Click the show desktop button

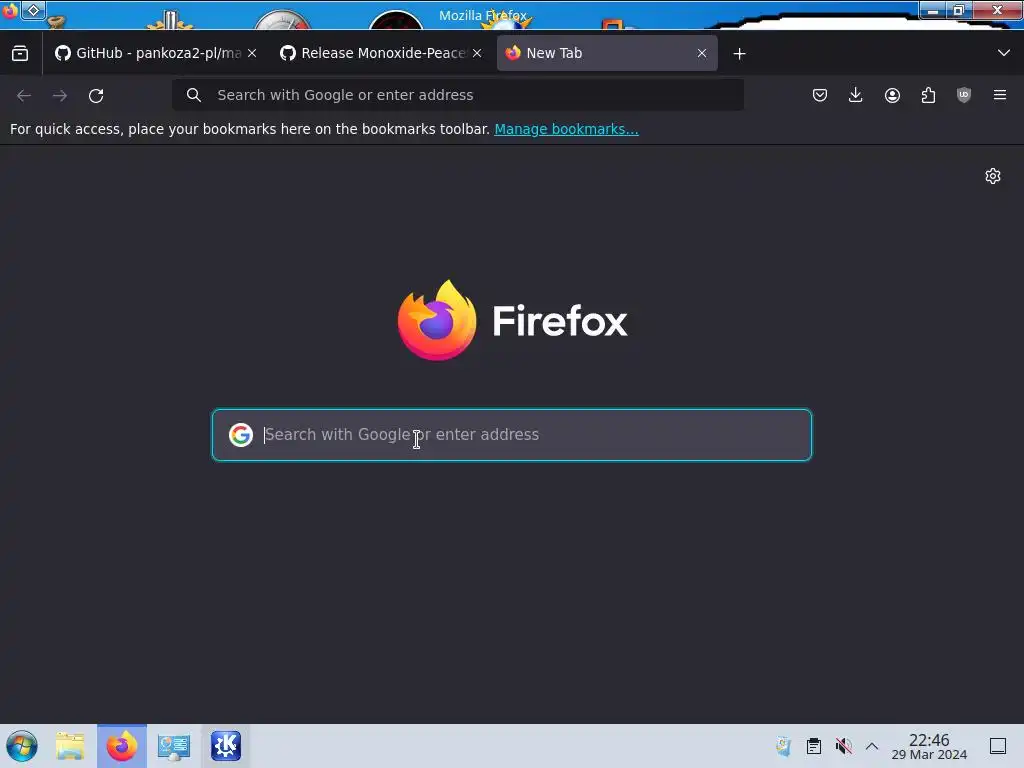[998, 746]
